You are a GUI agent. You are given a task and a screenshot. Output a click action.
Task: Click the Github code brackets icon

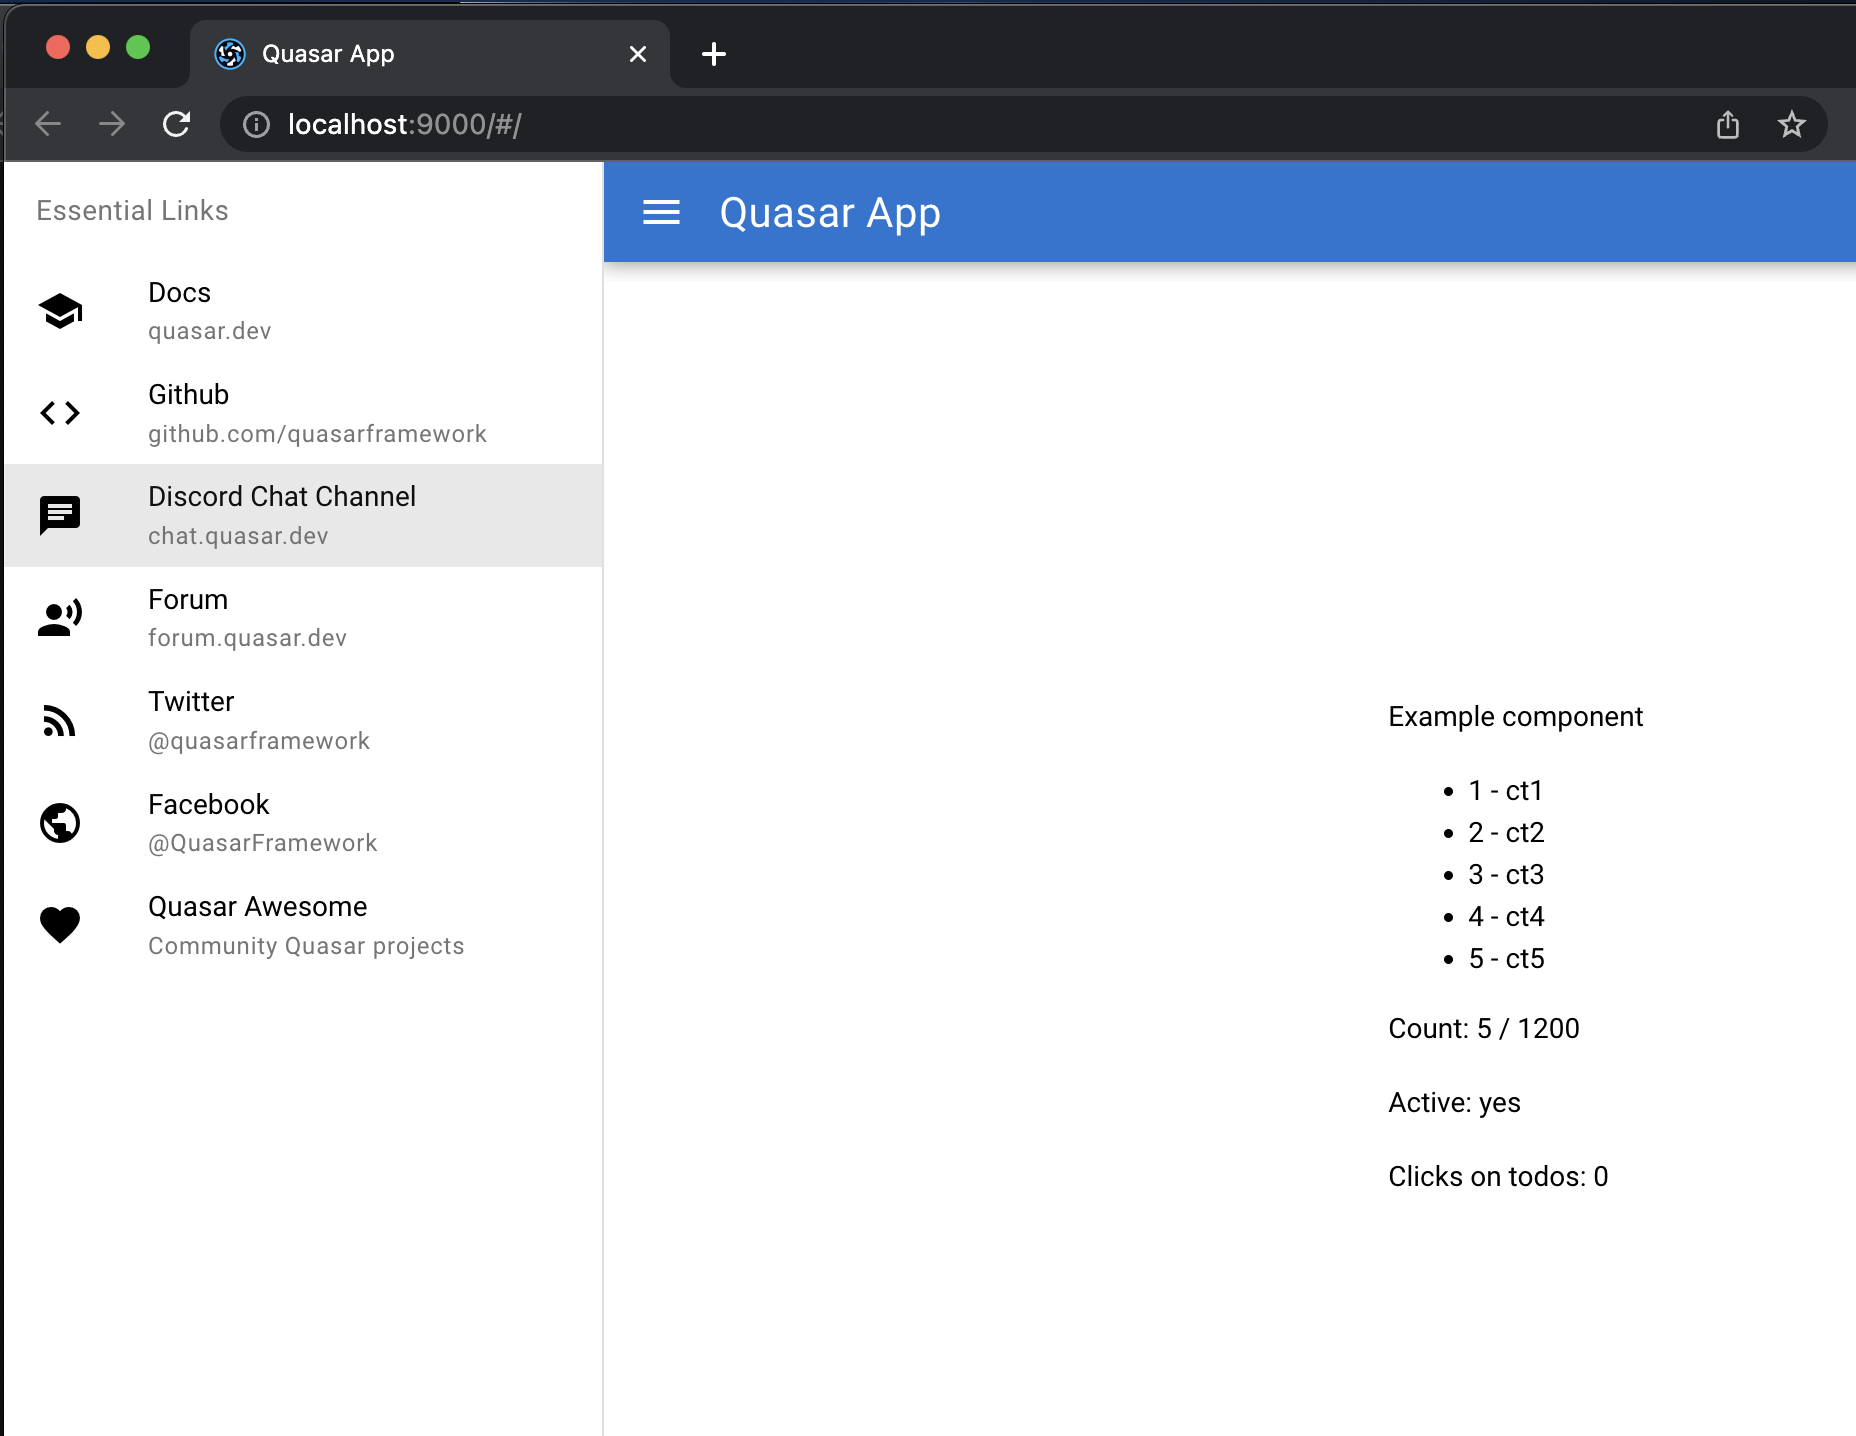[x=60, y=413]
